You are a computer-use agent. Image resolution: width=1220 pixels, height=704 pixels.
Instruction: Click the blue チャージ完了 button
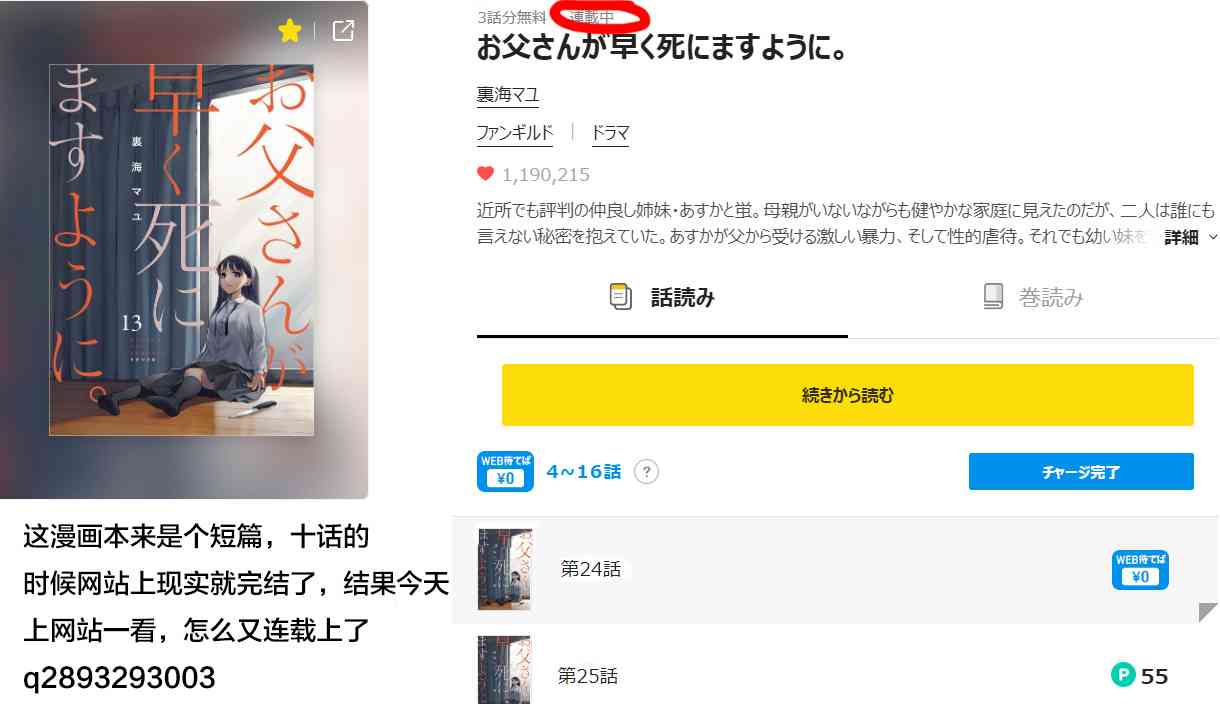(x=1081, y=472)
